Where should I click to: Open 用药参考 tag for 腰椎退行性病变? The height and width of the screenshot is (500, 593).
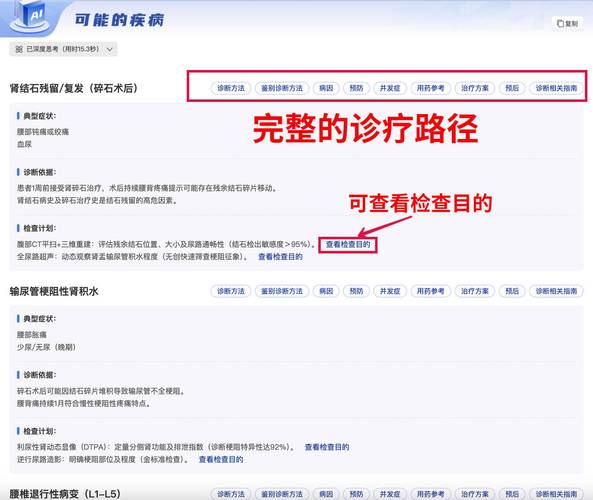[430, 494]
